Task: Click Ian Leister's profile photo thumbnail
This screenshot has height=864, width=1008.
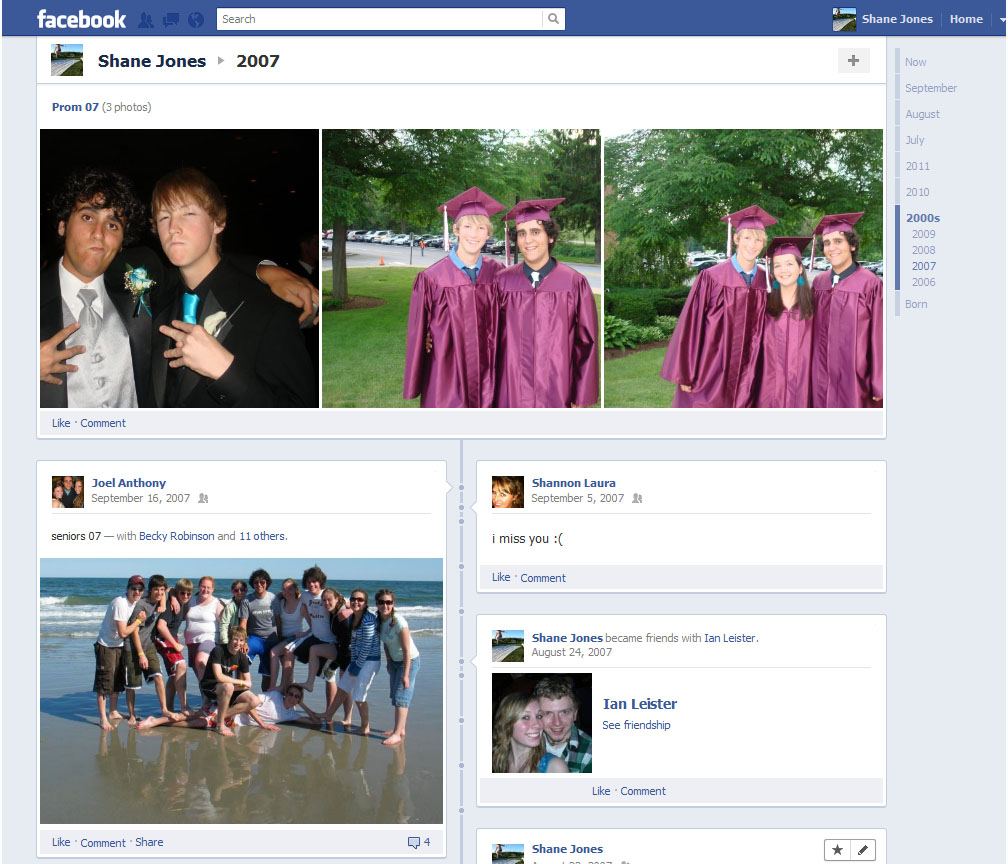Action: [542, 723]
